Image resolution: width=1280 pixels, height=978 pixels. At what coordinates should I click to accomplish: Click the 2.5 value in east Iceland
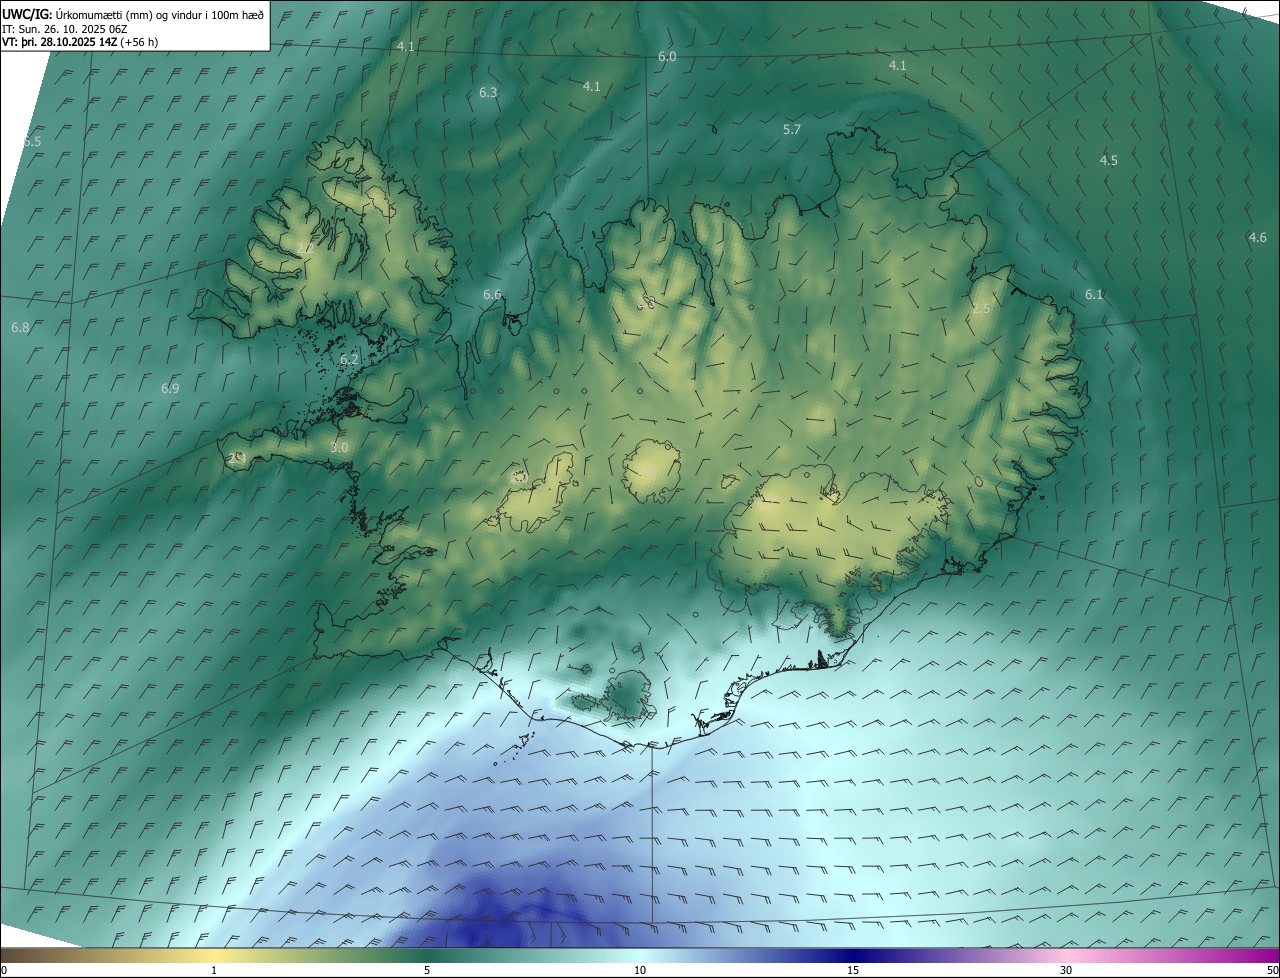[x=981, y=309]
